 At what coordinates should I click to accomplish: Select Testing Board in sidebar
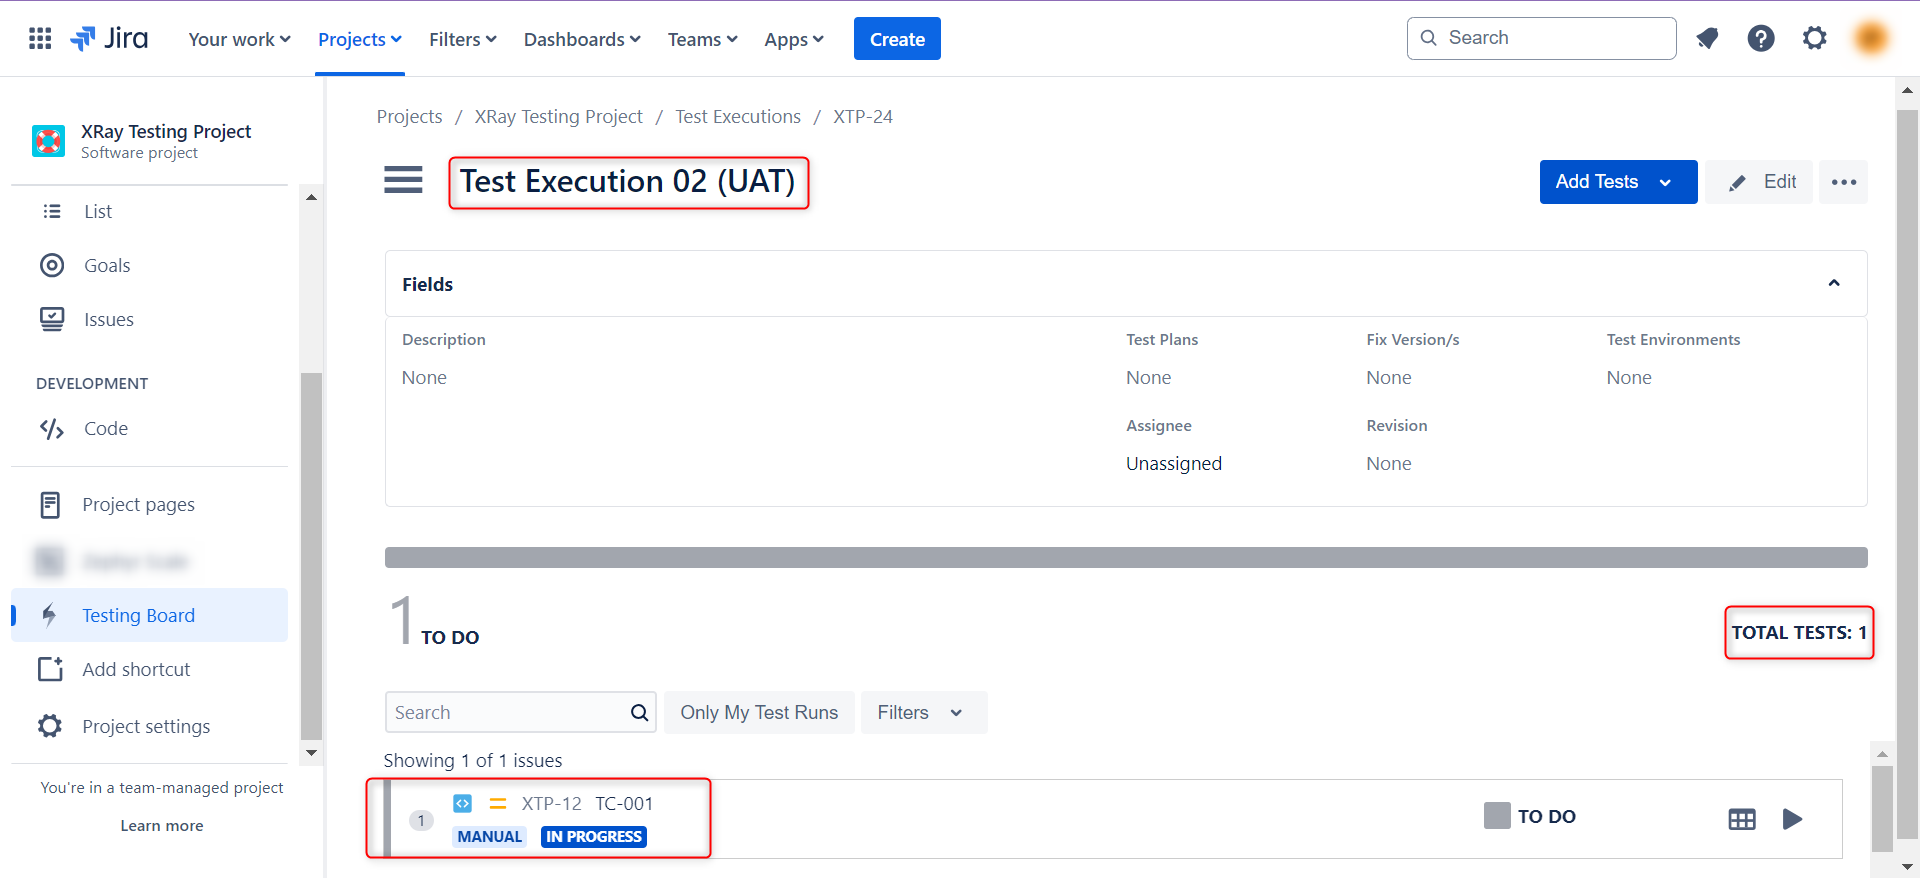[138, 615]
